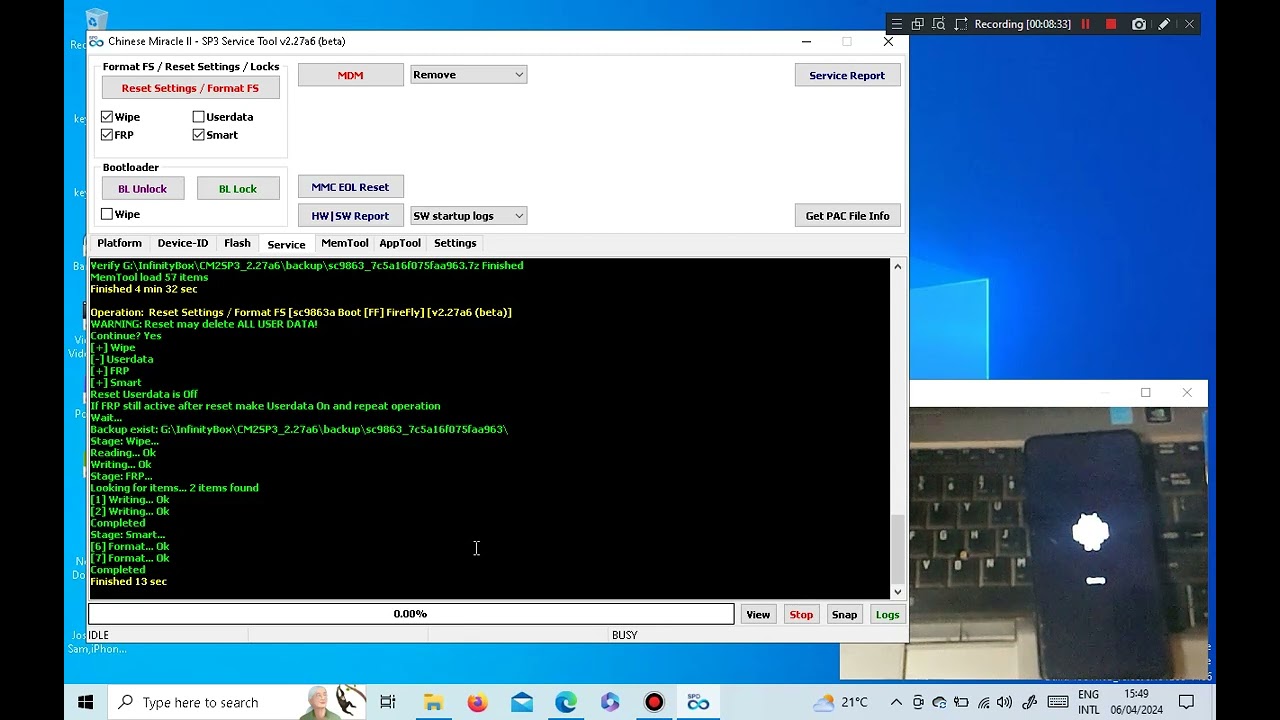Open the MDM Remove dropdown
This screenshot has height=720, width=1280.
click(x=468, y=75)
